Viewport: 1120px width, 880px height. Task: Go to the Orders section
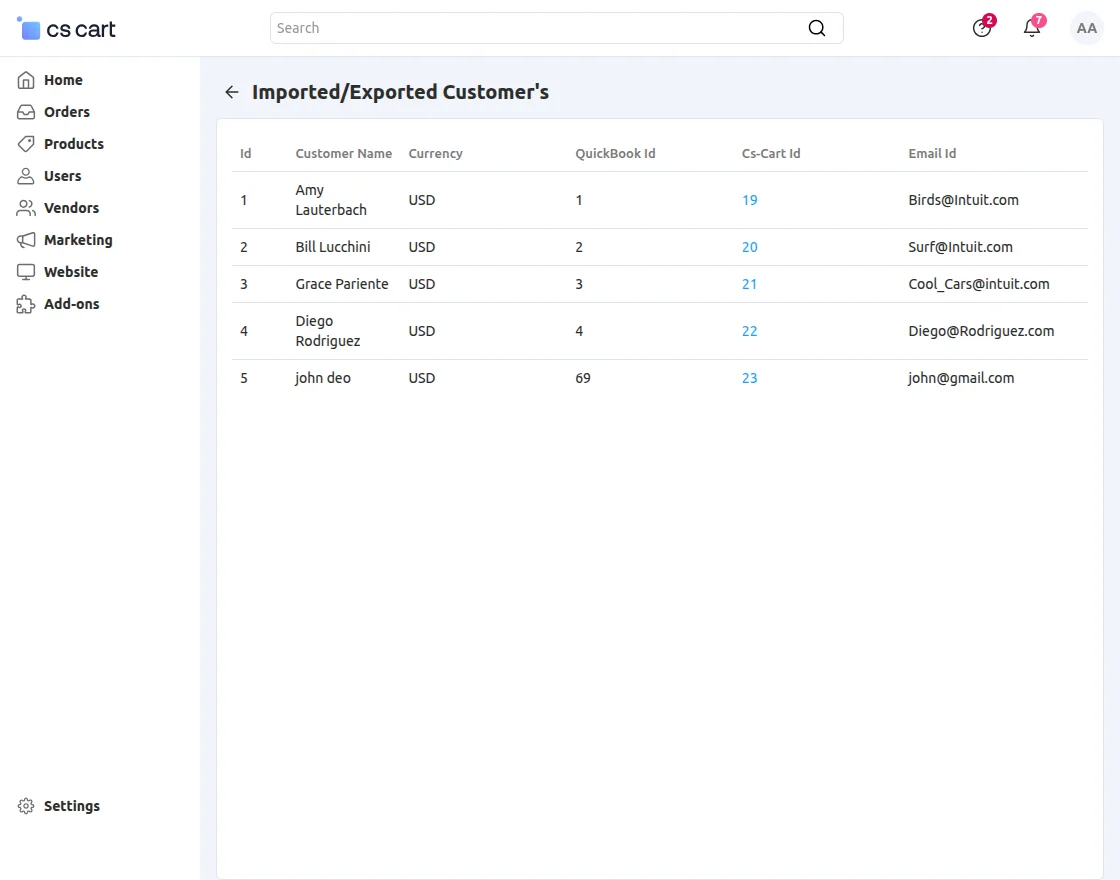(66, 112)
